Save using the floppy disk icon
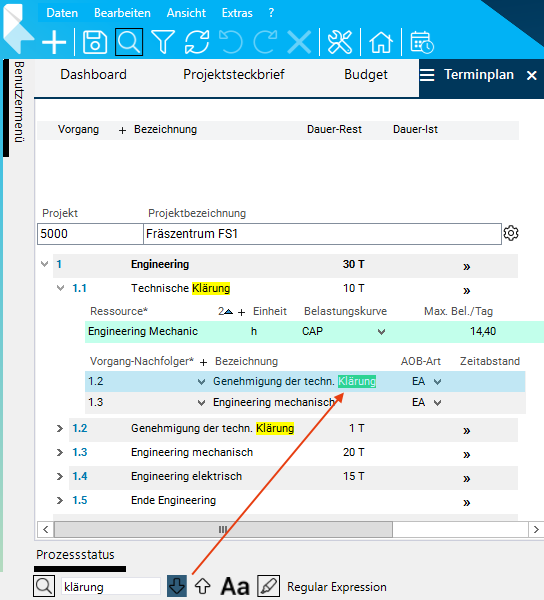 [x=95, y=42]
